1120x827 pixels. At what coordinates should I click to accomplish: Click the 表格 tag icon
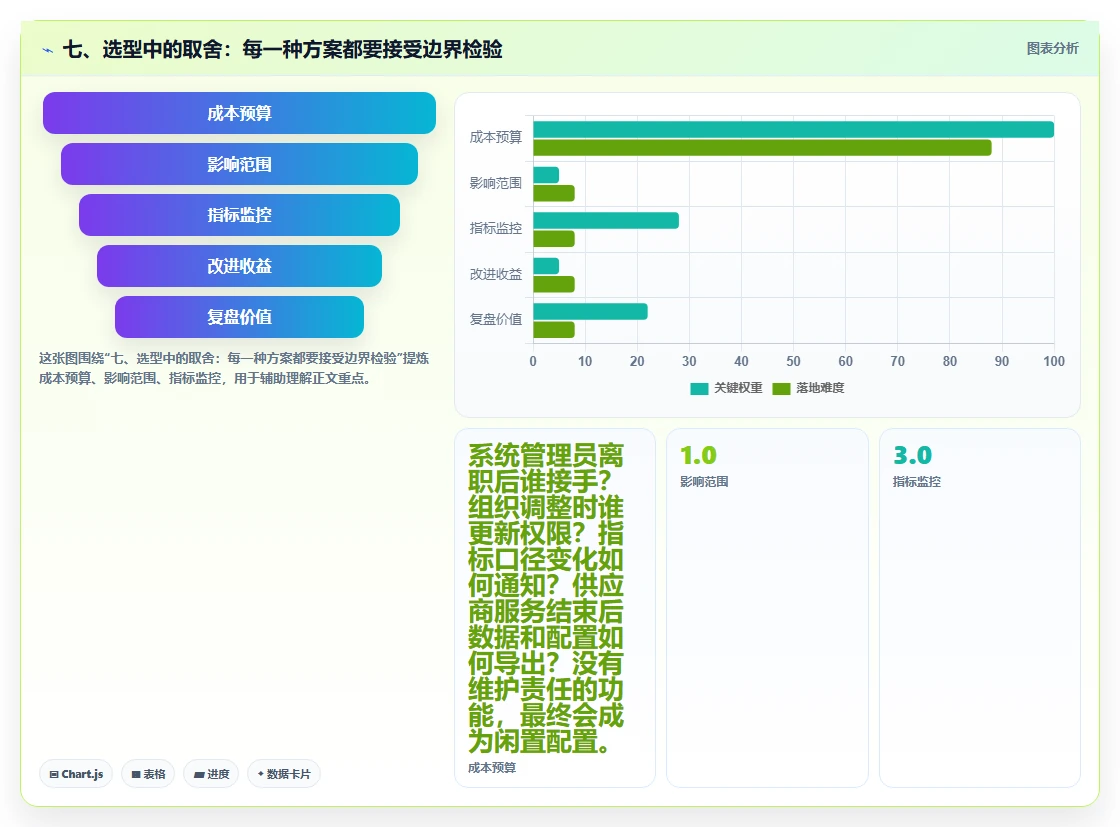136,774
